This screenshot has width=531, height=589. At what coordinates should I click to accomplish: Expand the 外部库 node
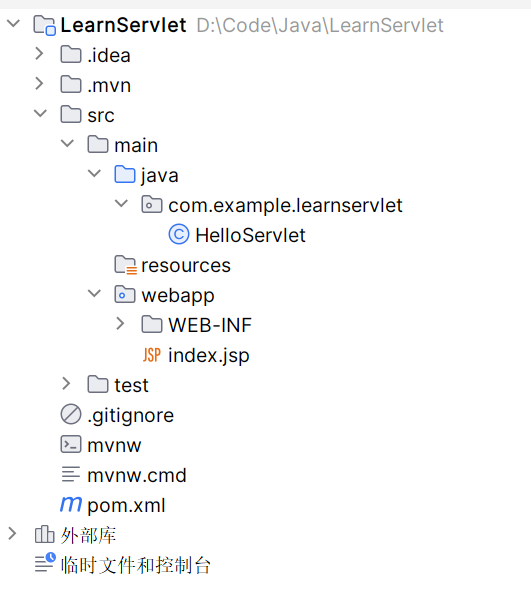(12, 534)
